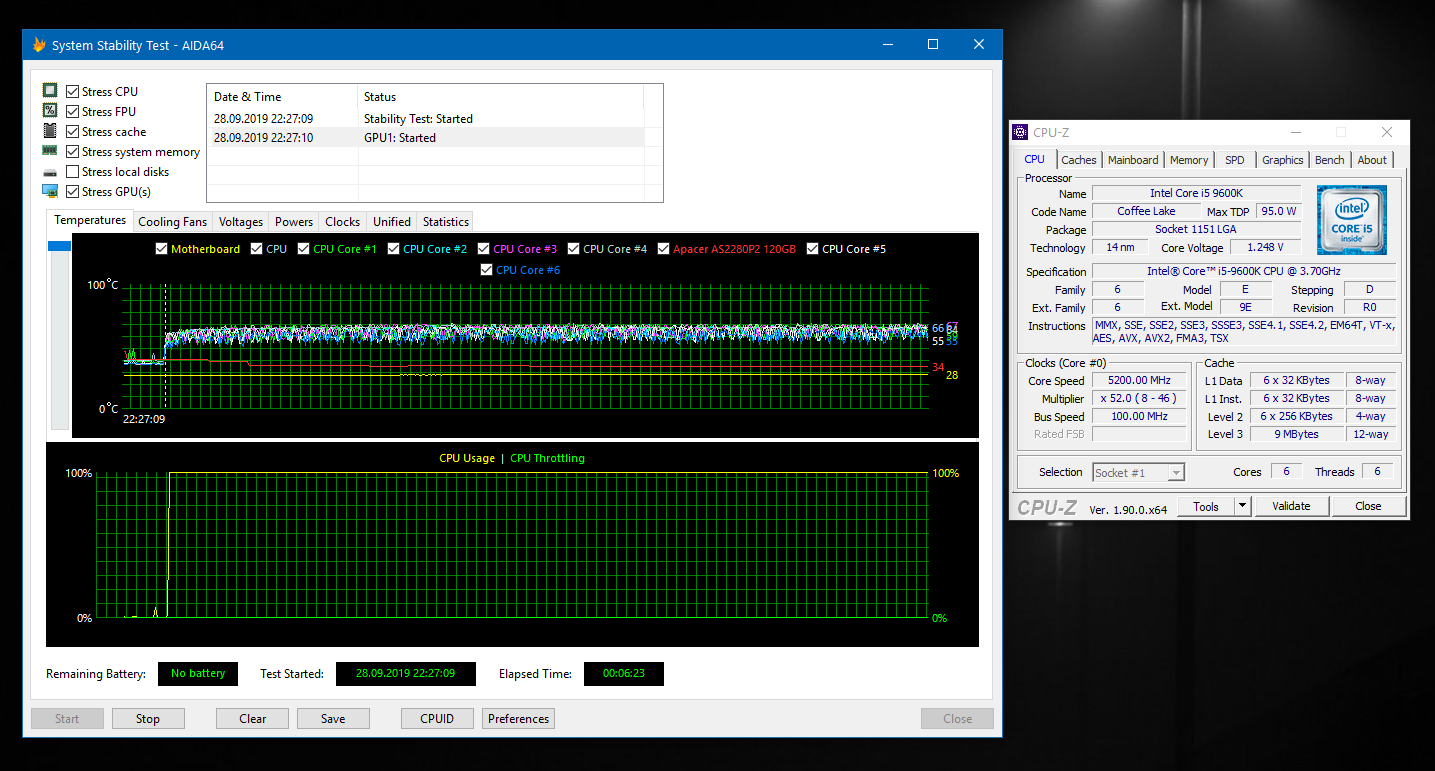Switch to the Cooling Fans tab
This screenshot has height=771, width=1435.
click(x=173, y=222)
